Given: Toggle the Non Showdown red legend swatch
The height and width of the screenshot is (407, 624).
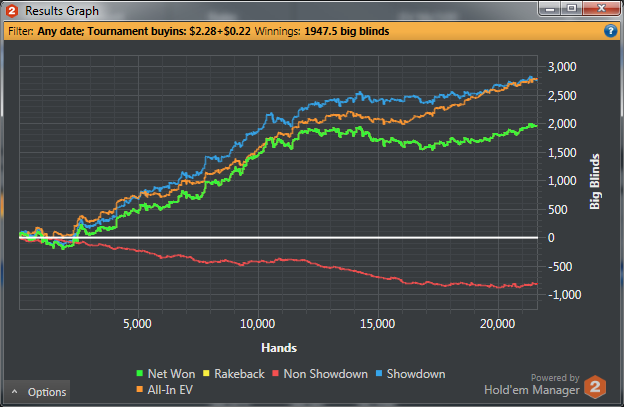Looking at the screenshot, I should coord(275,374).
